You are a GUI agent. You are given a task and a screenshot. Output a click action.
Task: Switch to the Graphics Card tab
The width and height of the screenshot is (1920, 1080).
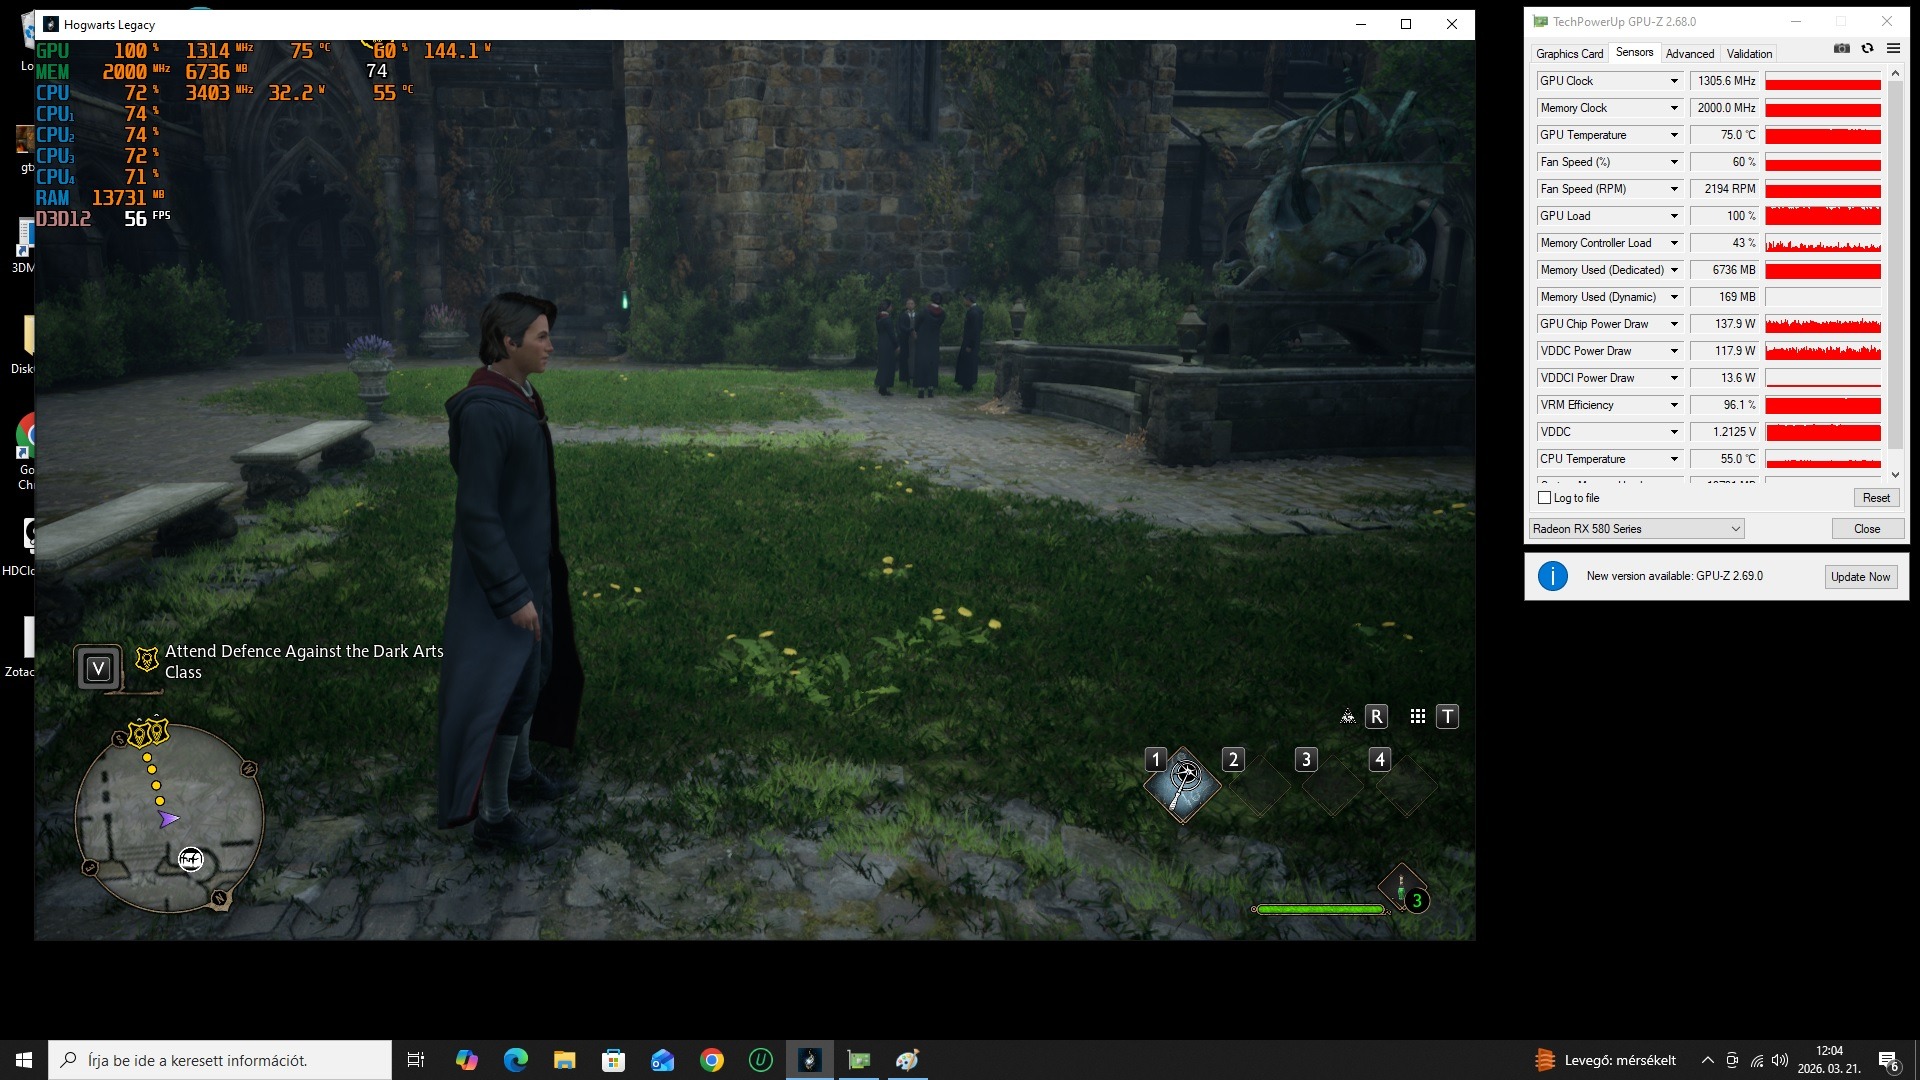pos(1569,54)
